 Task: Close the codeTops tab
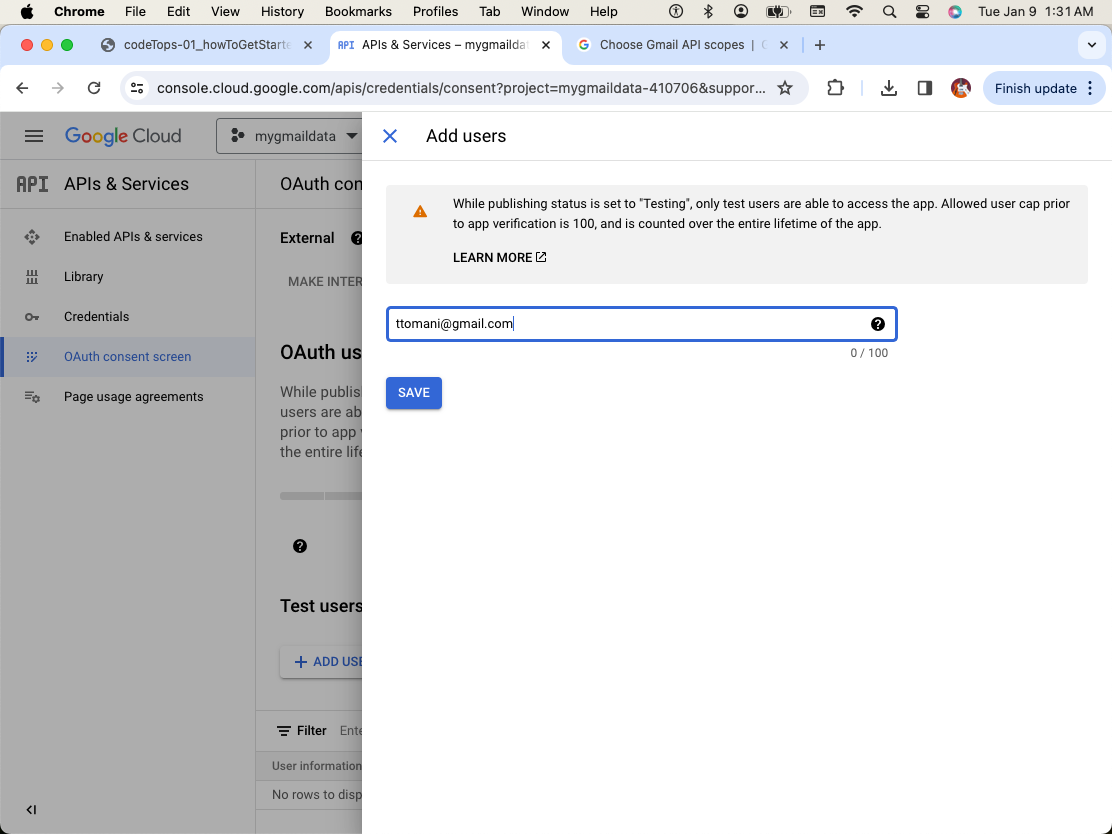point(308,45)
